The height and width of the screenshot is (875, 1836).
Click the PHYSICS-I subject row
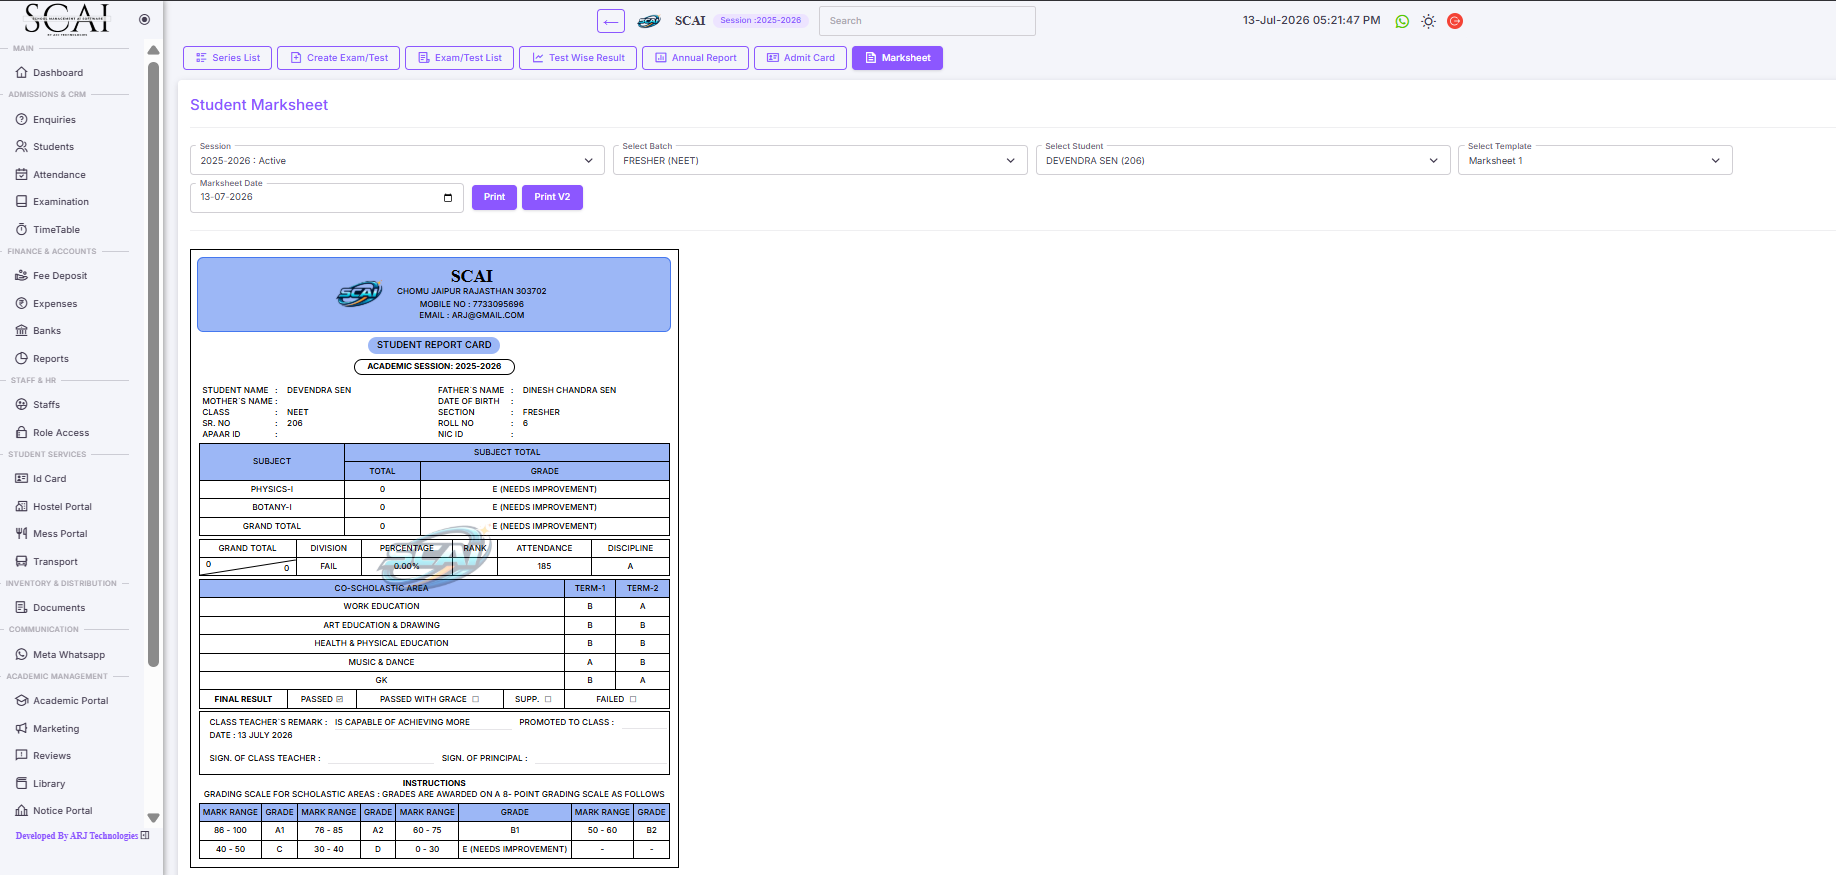coord(434,489)
